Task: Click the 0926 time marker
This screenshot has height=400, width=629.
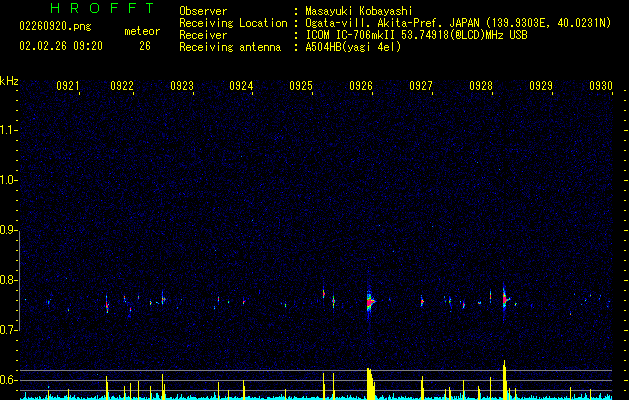Action: 361,86
